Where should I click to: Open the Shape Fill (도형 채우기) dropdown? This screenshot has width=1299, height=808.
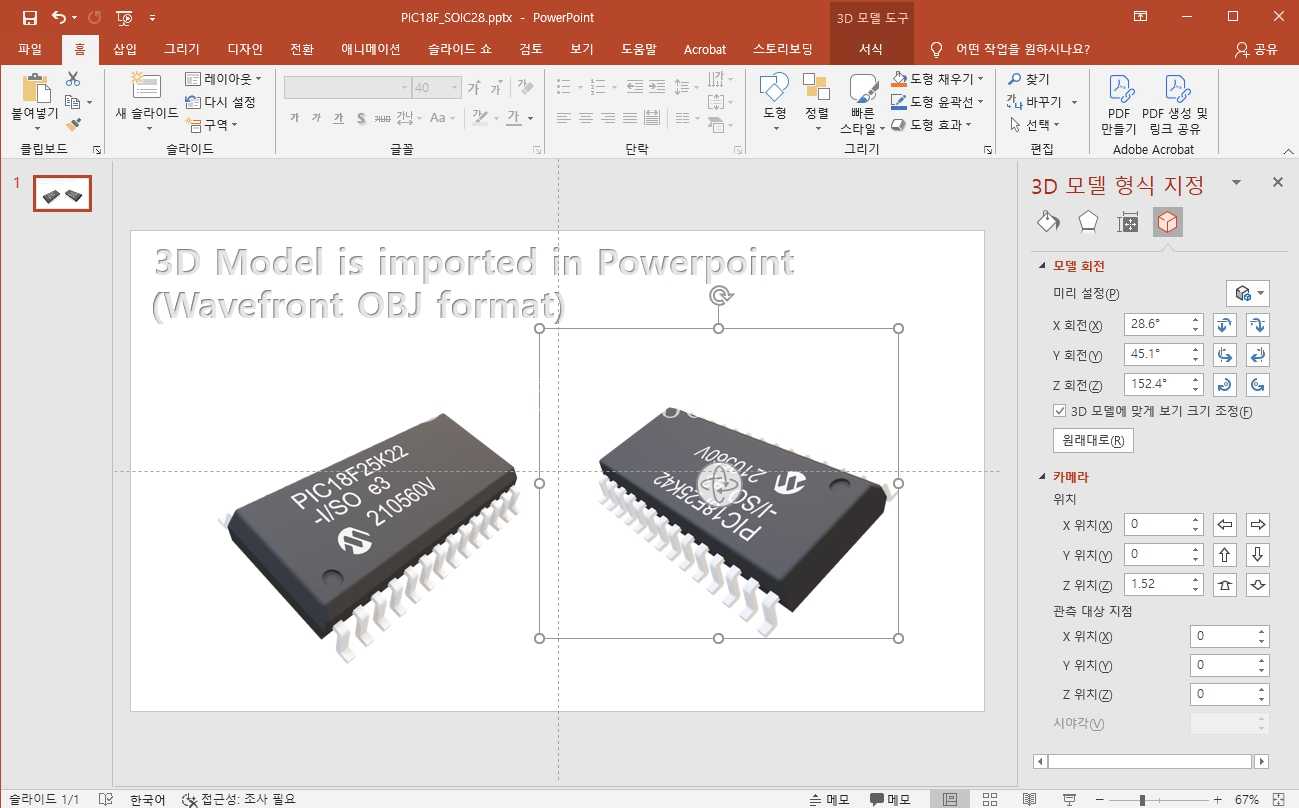(x=938, y=79)
